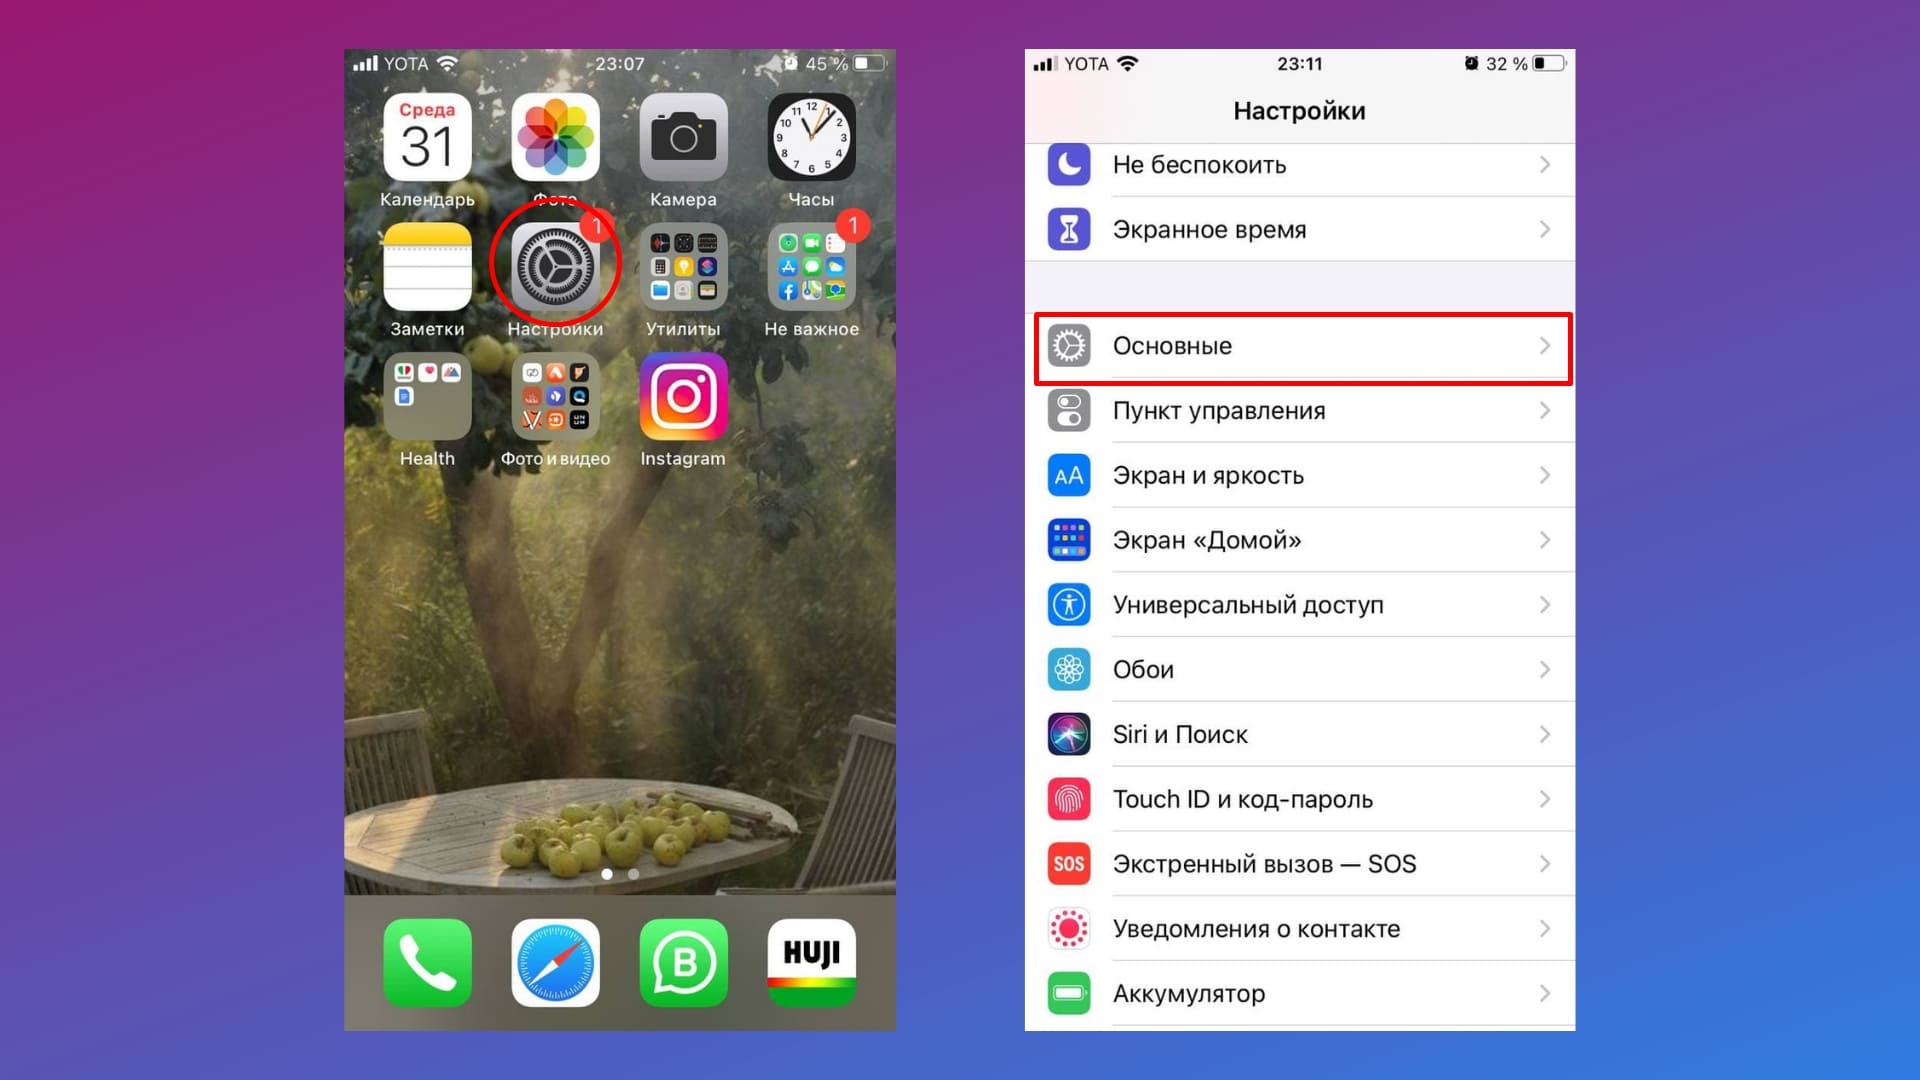This screenshot has width=1920, height=1080.
Task: Select Не беспокоить menu item
Action: 1302,164
